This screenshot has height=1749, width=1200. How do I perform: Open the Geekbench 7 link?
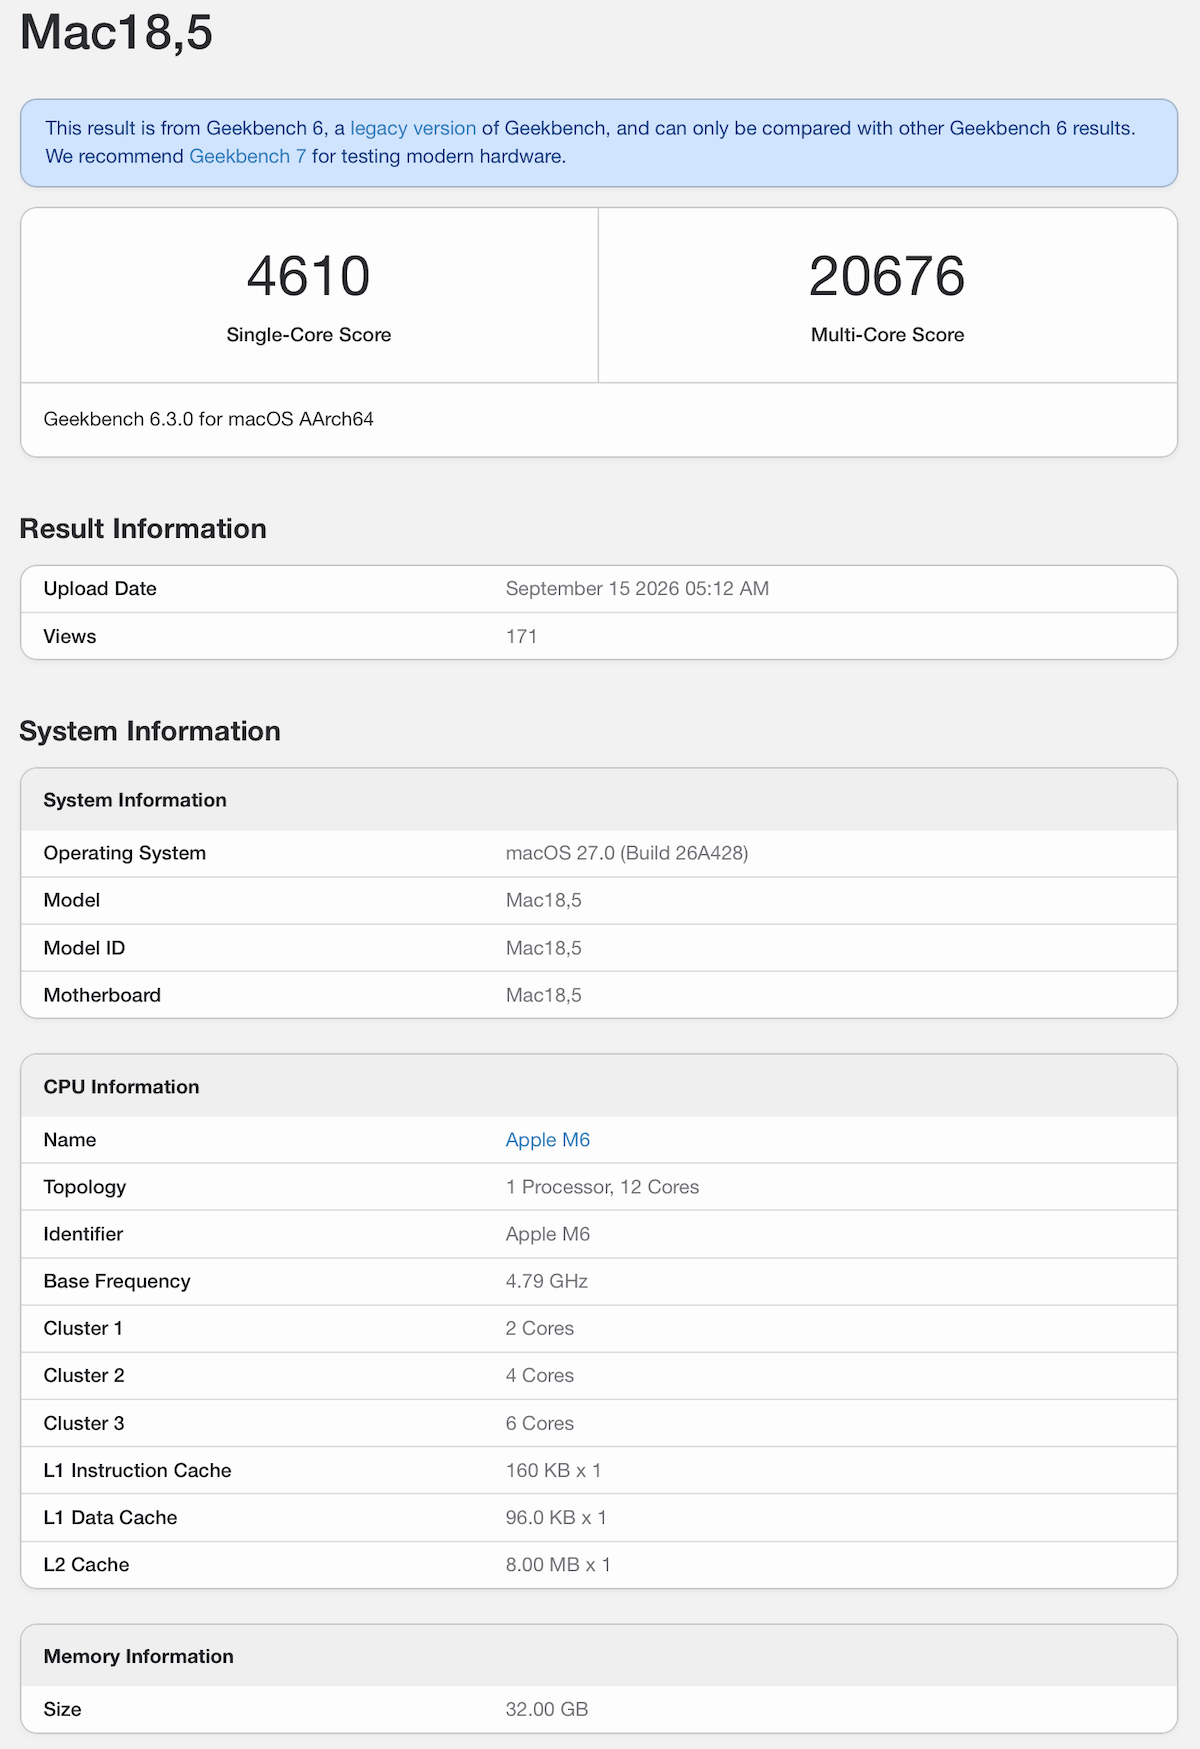click(248, 156)
